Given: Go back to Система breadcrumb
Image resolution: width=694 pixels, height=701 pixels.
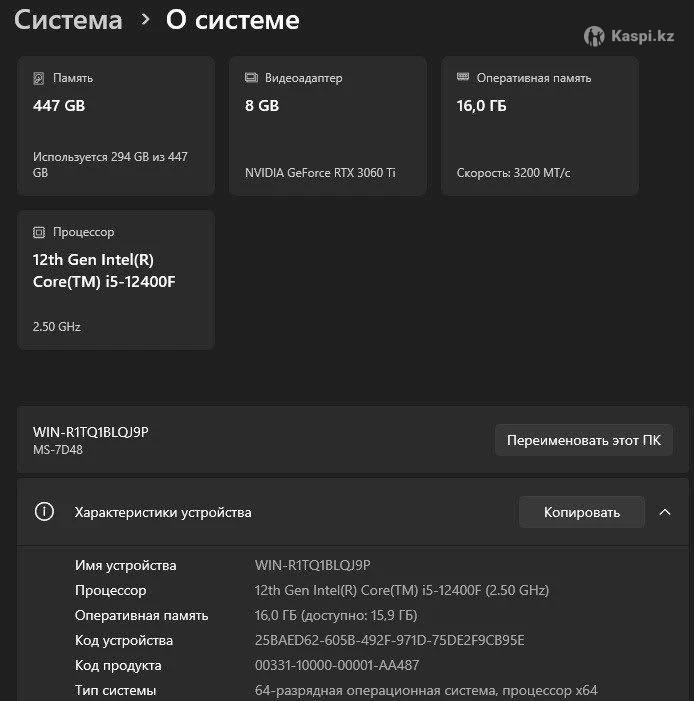Looking at the screenshot, I should click(69, 20).
